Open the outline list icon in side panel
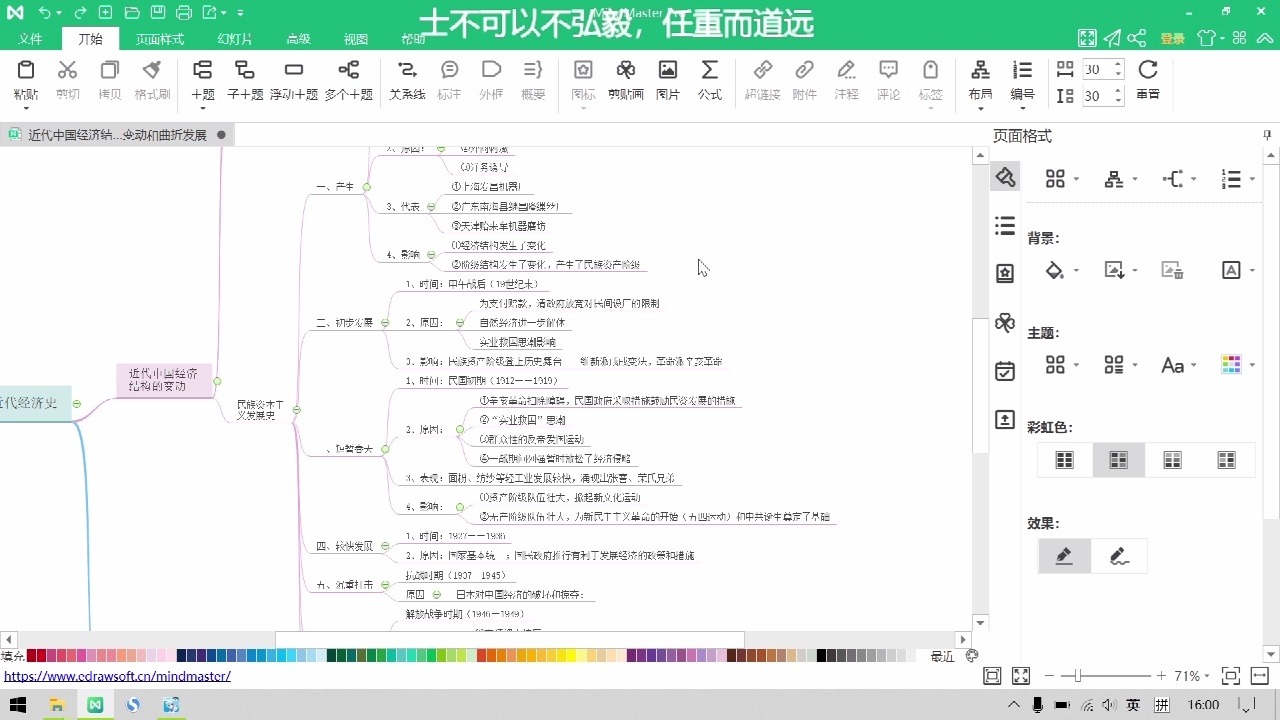This screenshot has height=720, width=1280. coord(1005,226)
